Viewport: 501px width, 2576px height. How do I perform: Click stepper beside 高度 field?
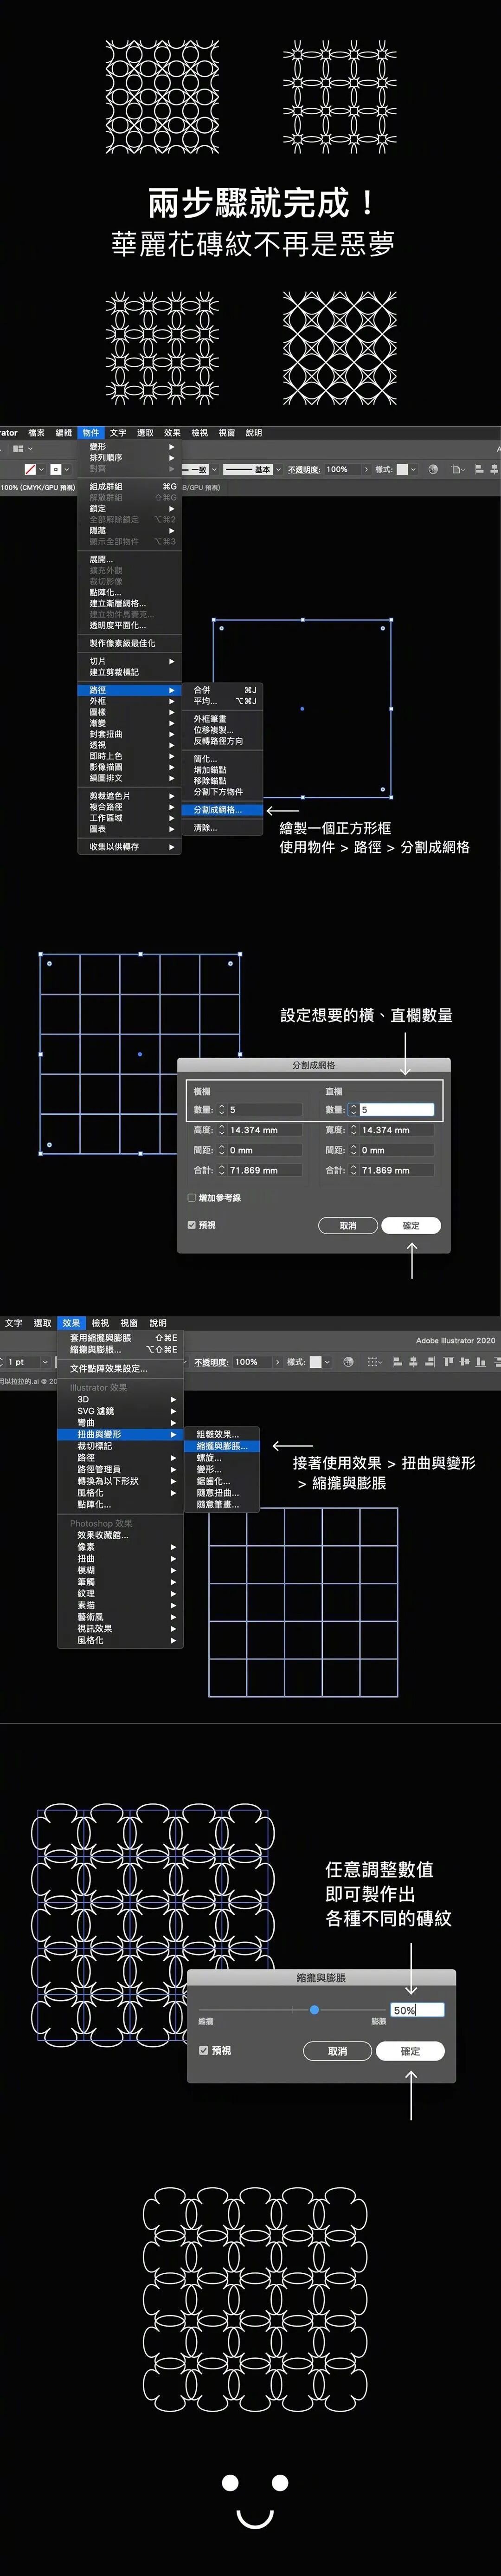tap(222, 1130)
